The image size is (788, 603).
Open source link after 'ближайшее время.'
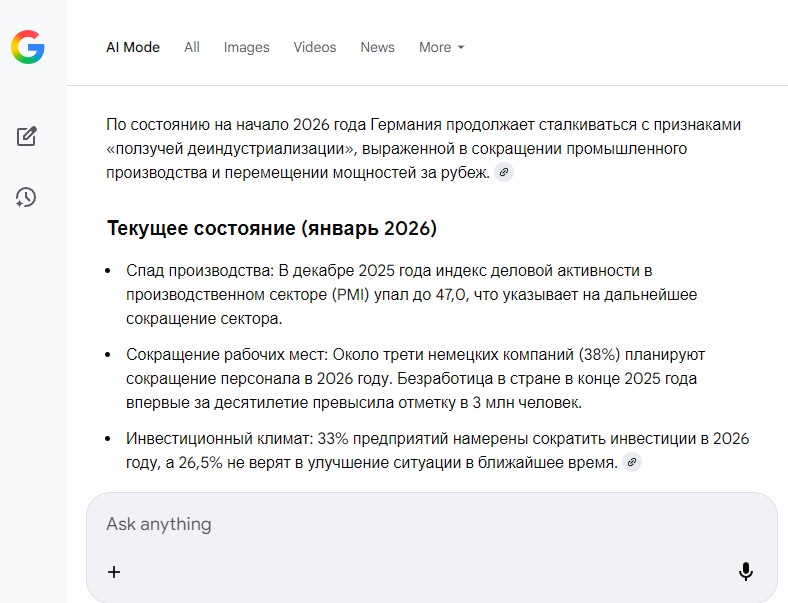click(x=632, y=462)
